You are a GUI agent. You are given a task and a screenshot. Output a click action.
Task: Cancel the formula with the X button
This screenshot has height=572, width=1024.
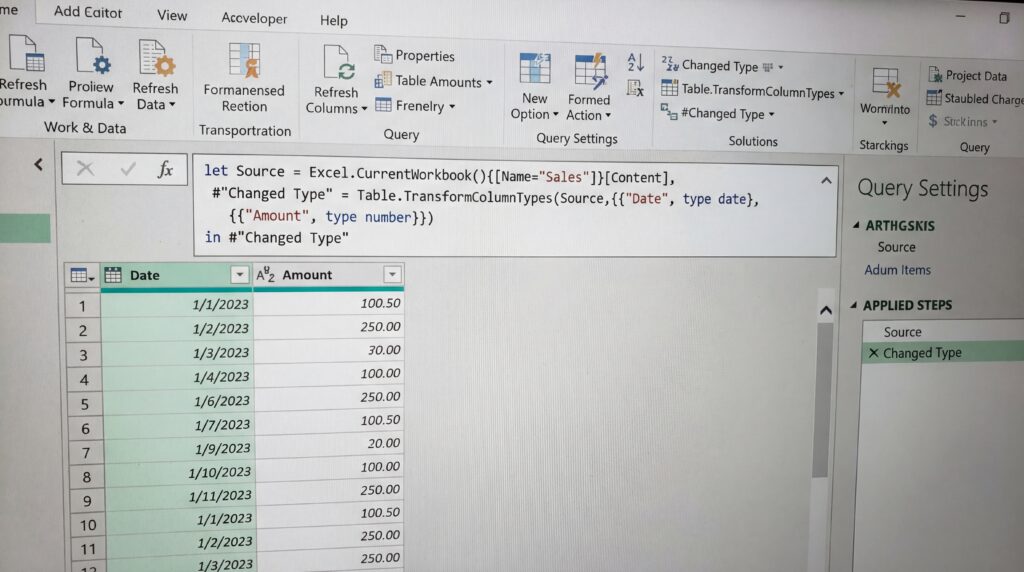(x=85, y=169)
